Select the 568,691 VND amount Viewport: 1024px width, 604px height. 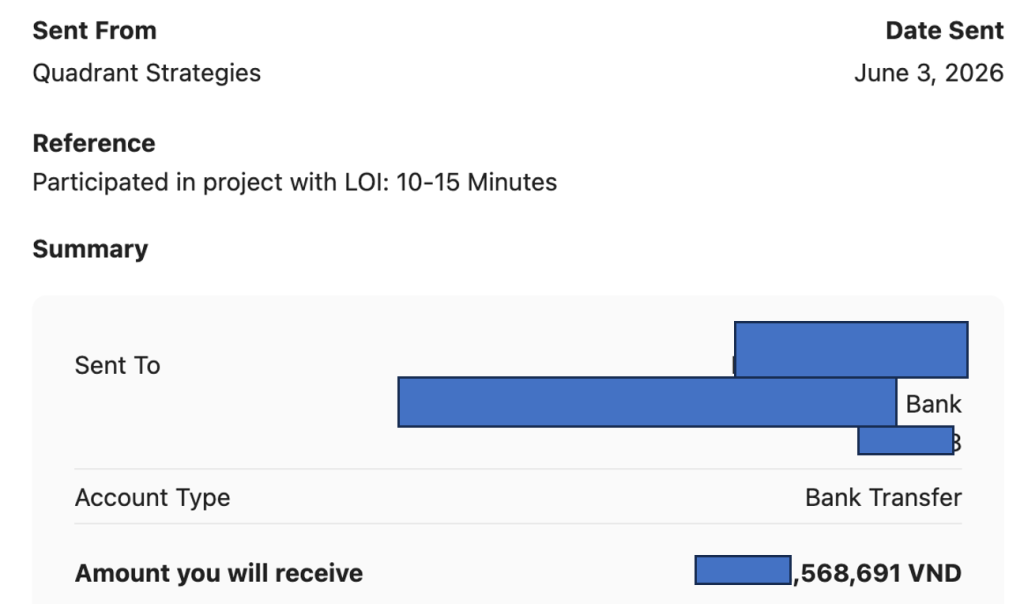pyautogui.click(x=878, y=573)
